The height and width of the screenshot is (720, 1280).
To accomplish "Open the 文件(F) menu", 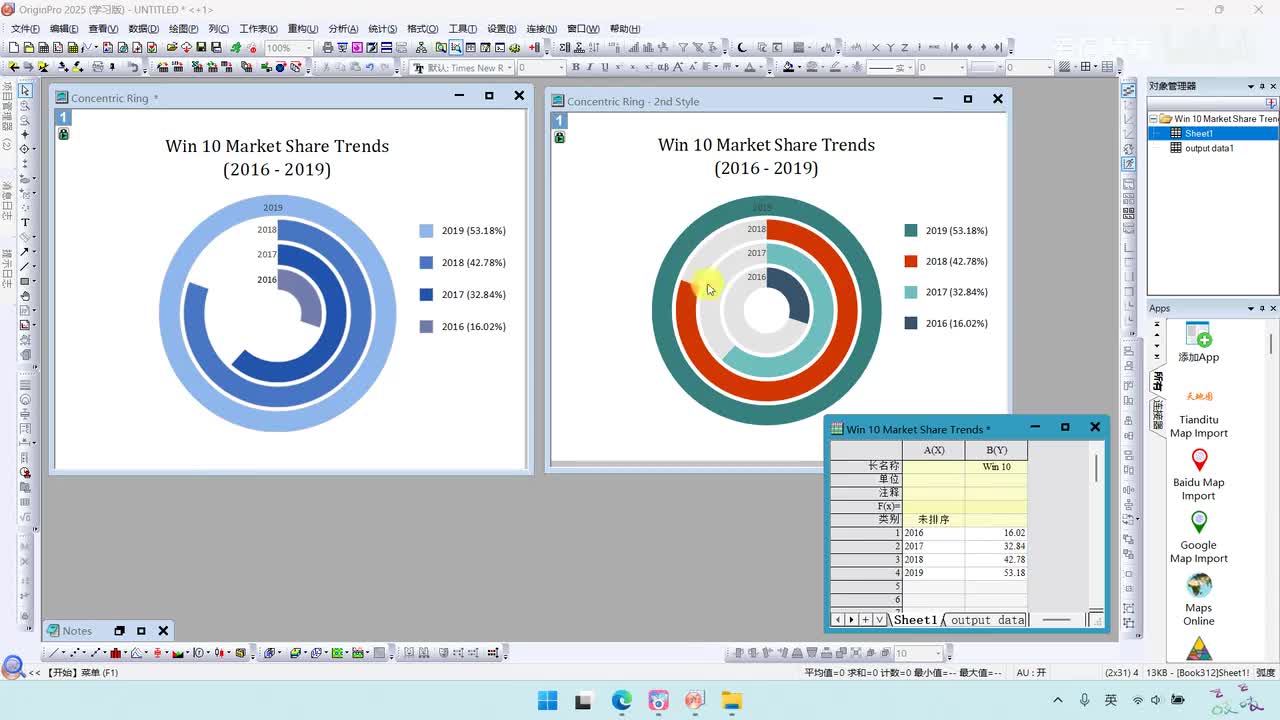I will 25,29.
